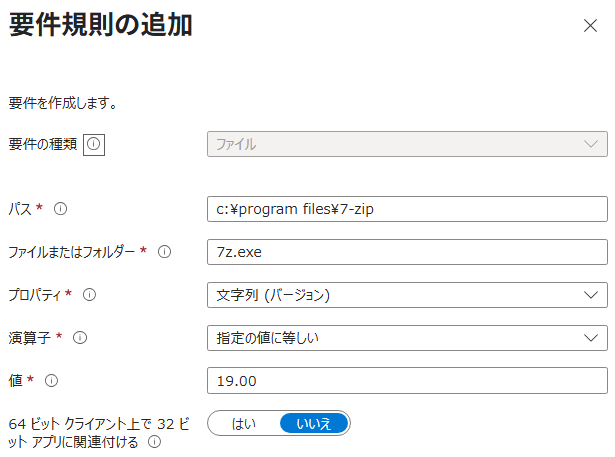615x457 pixels.
Task: Click info icon for 32 ビット アプリ setting
Action: pos(155,442)
